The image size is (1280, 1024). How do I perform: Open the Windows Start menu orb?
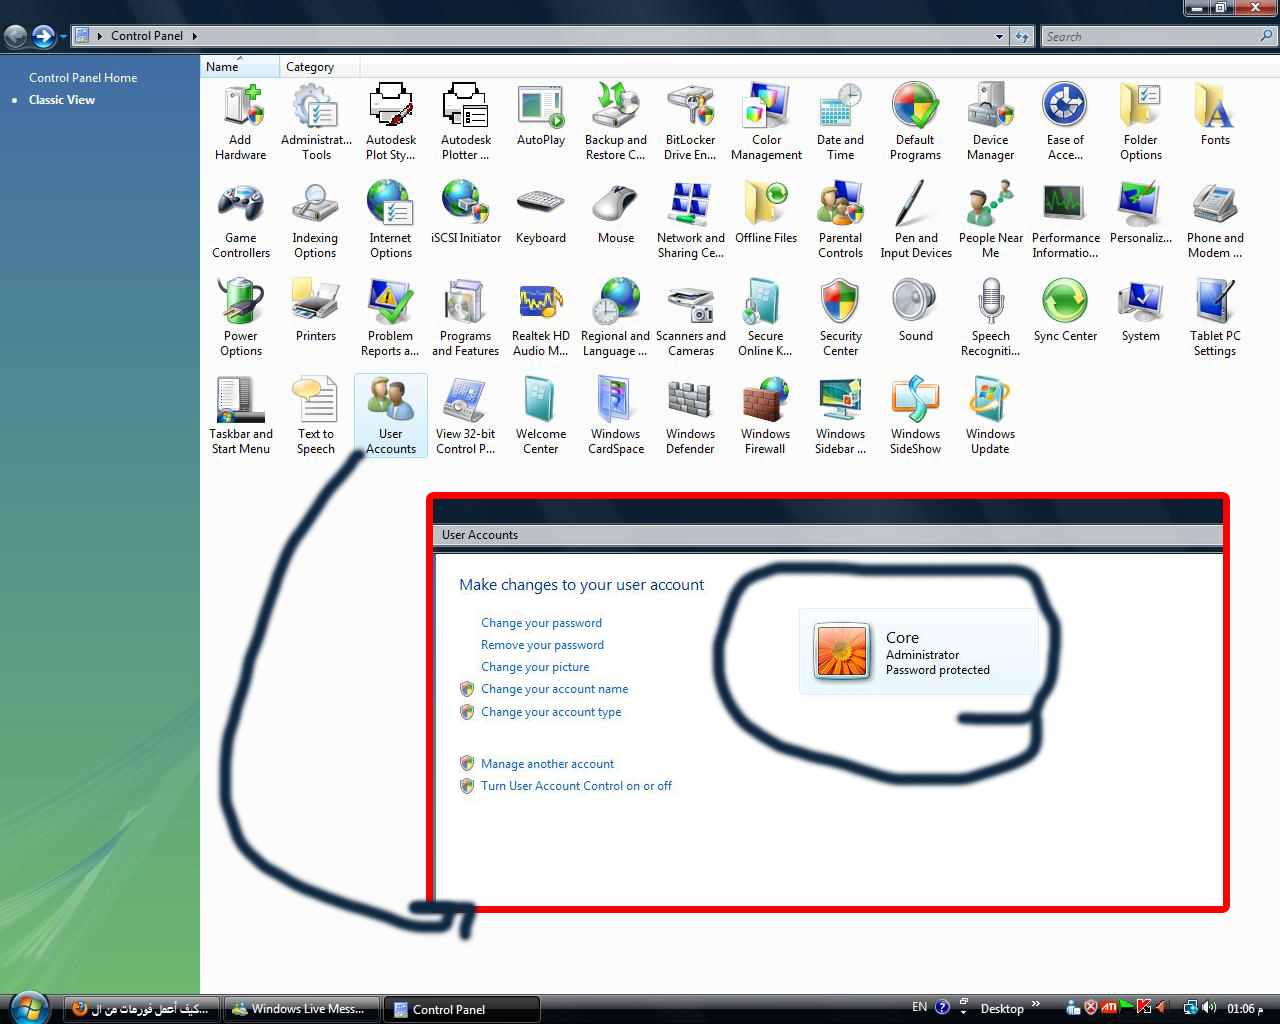[x=27, y=1008]
